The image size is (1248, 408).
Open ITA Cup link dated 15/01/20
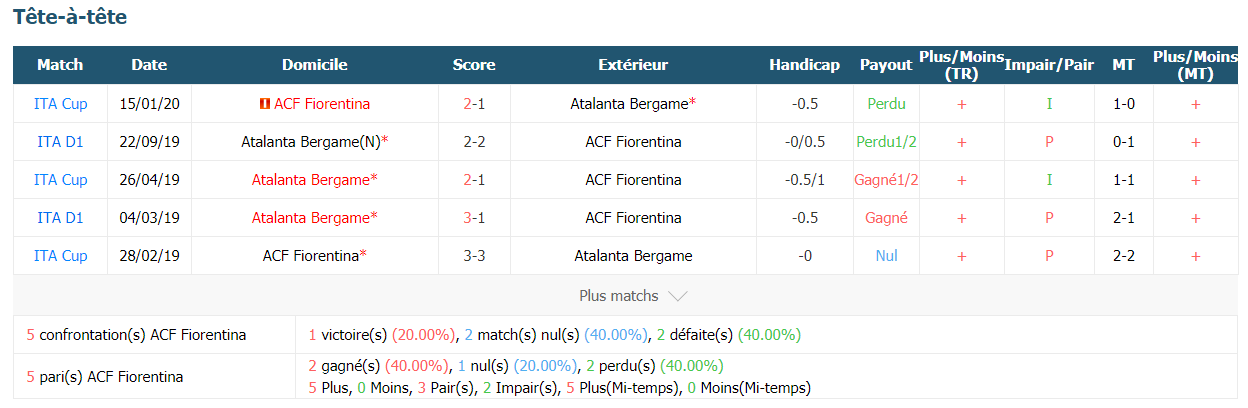60,104
